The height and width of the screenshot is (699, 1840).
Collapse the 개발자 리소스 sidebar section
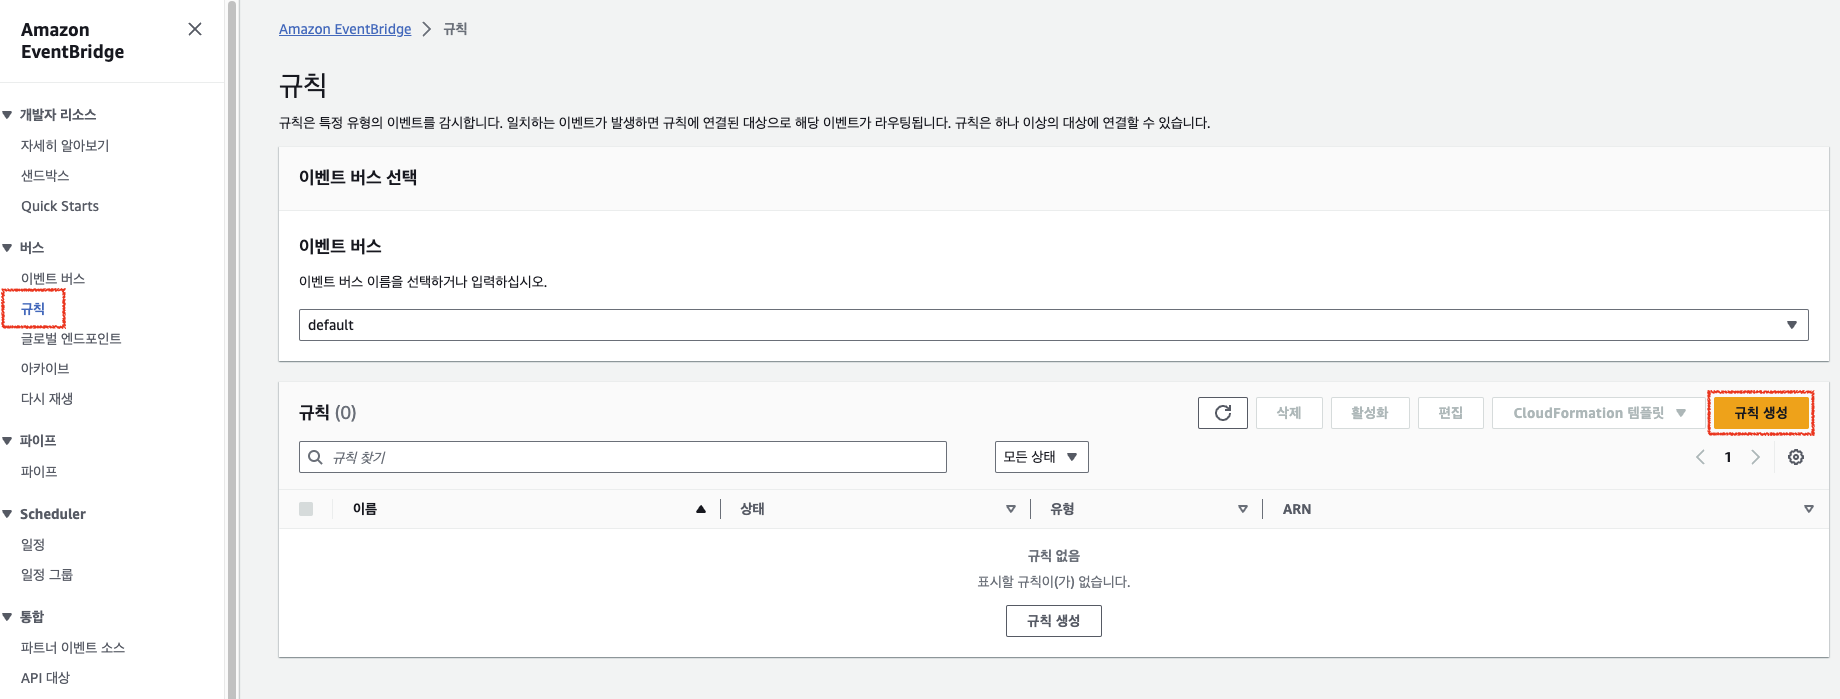(x=8, y=115)
